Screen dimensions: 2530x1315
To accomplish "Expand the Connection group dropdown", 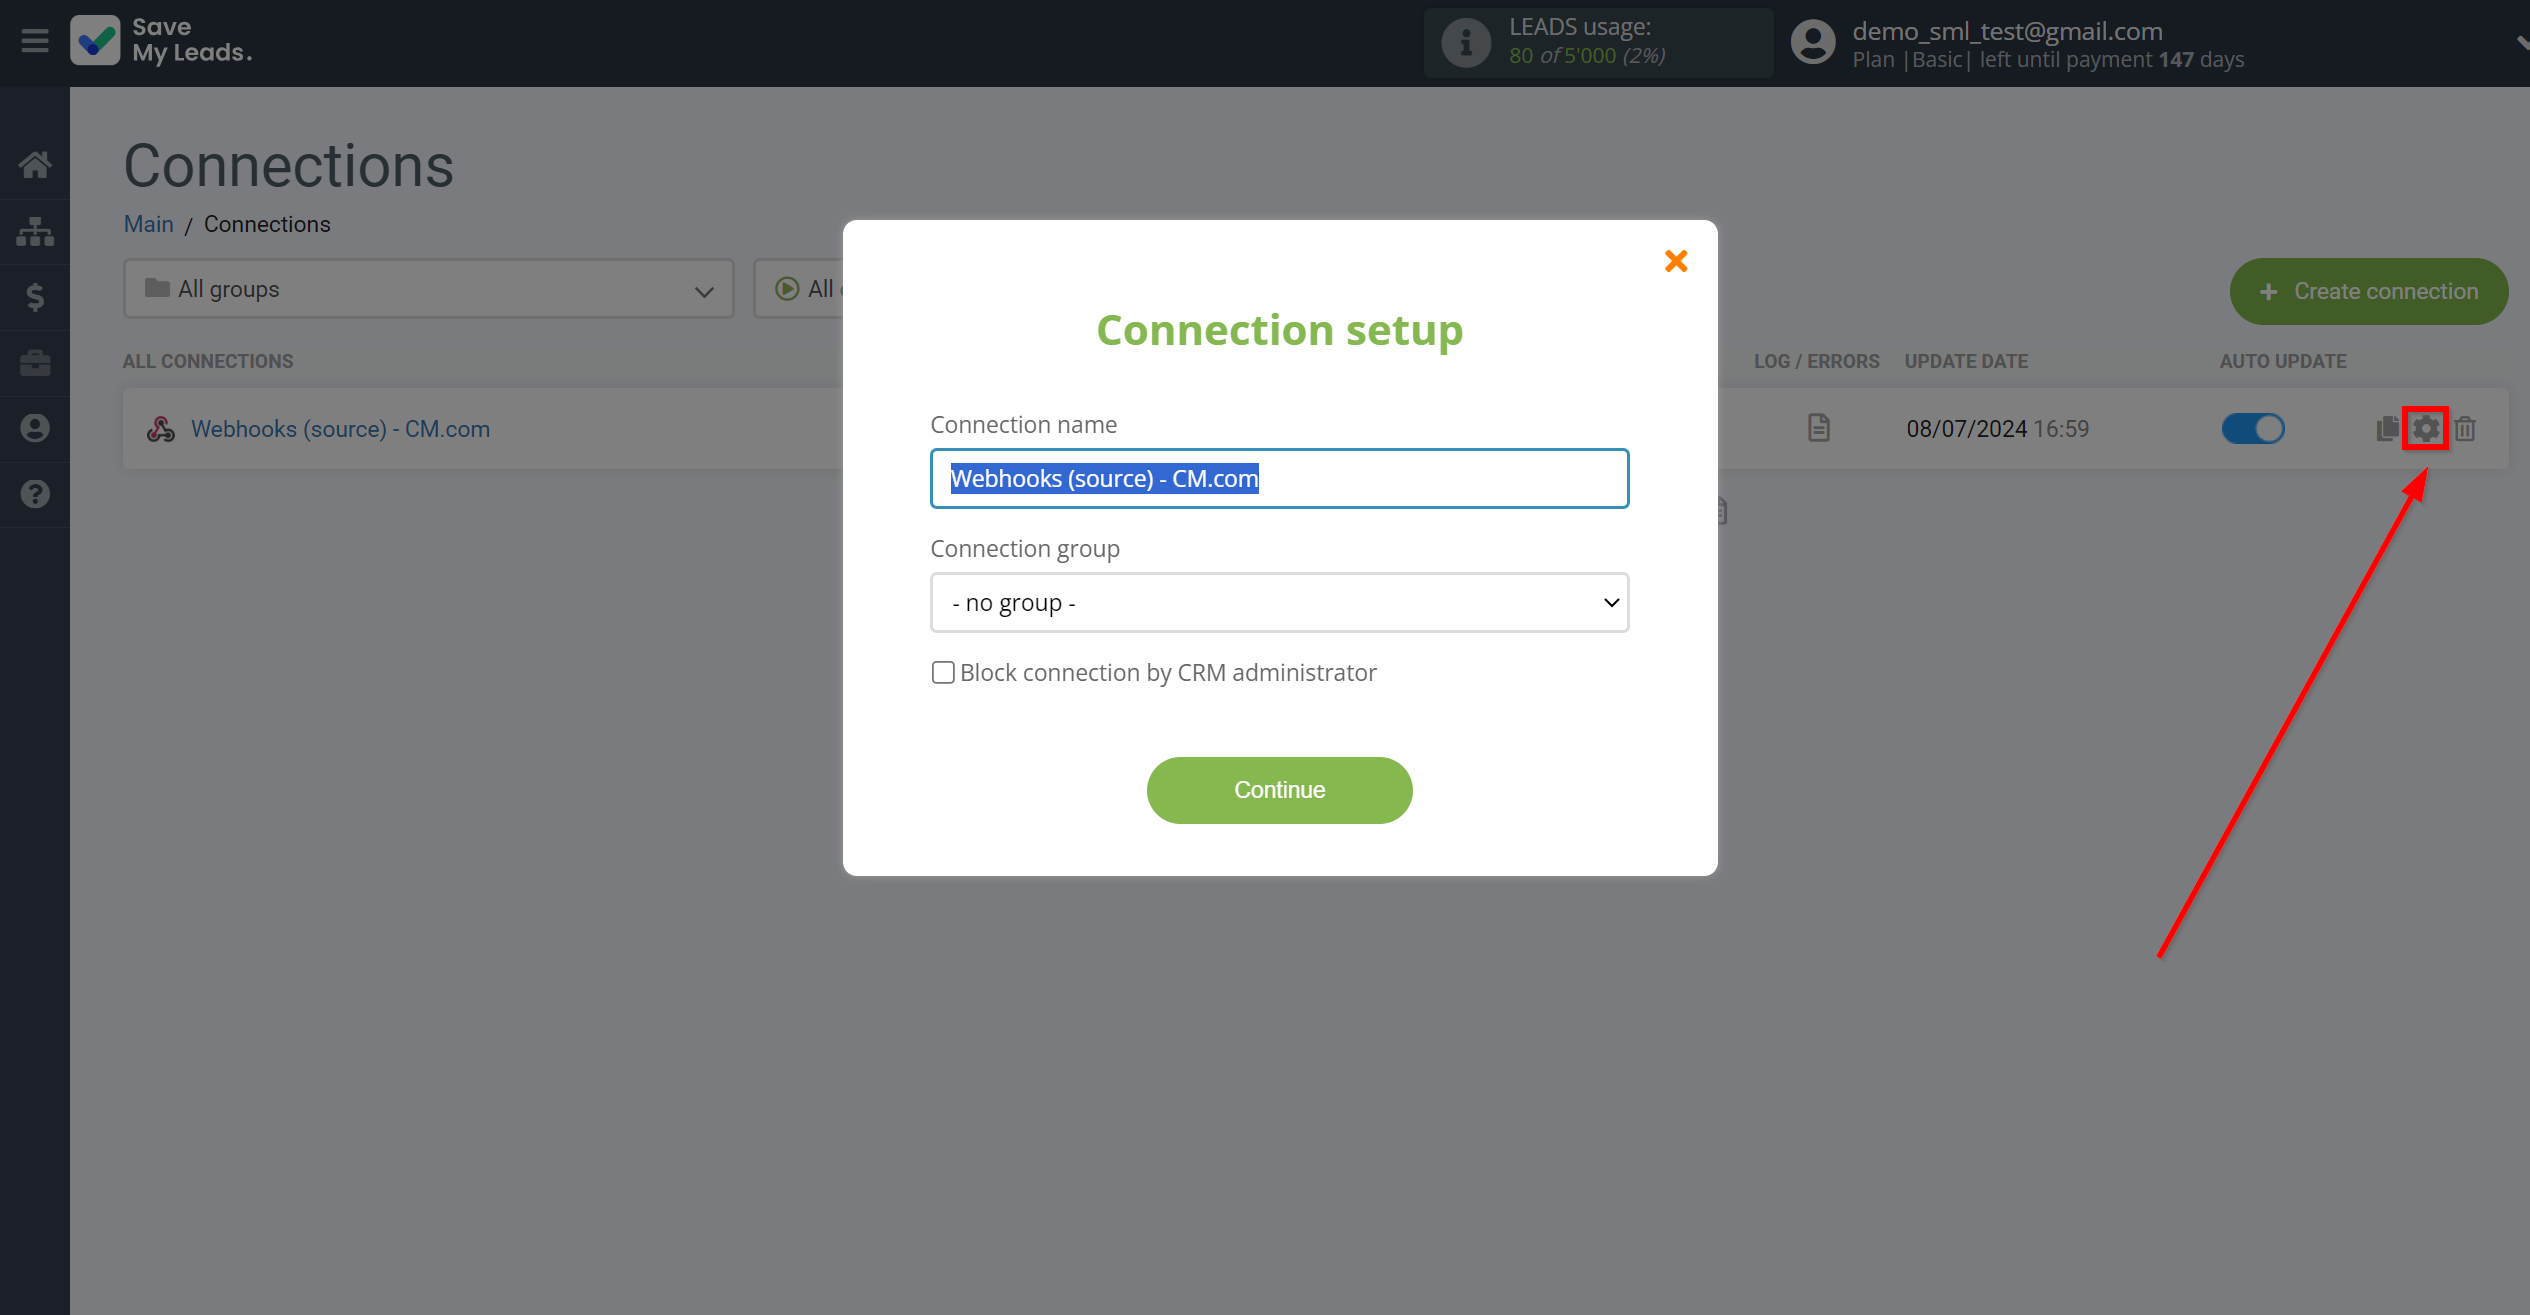I will pyautogui.click(x=1278, y=602).
